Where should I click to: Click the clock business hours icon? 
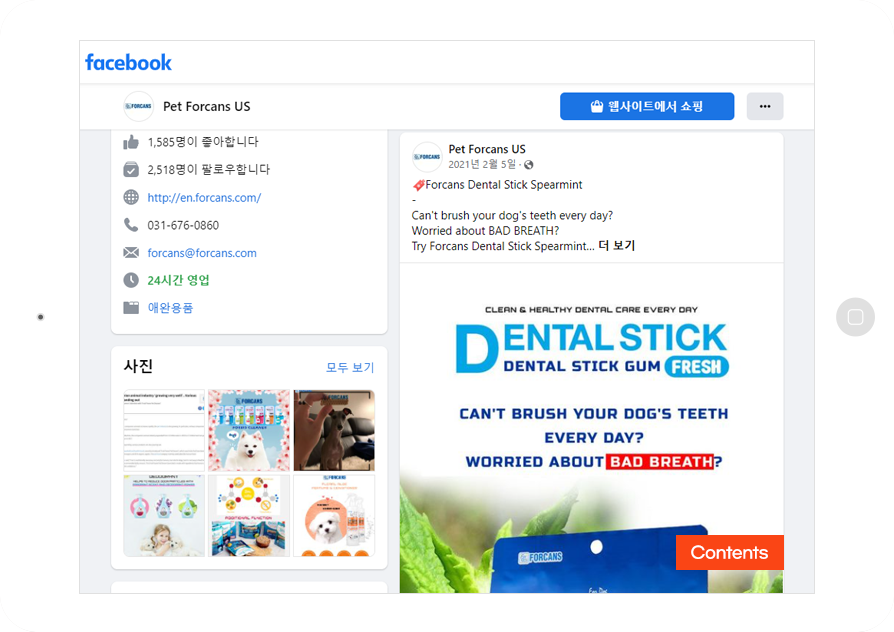[x=131, y=280]
